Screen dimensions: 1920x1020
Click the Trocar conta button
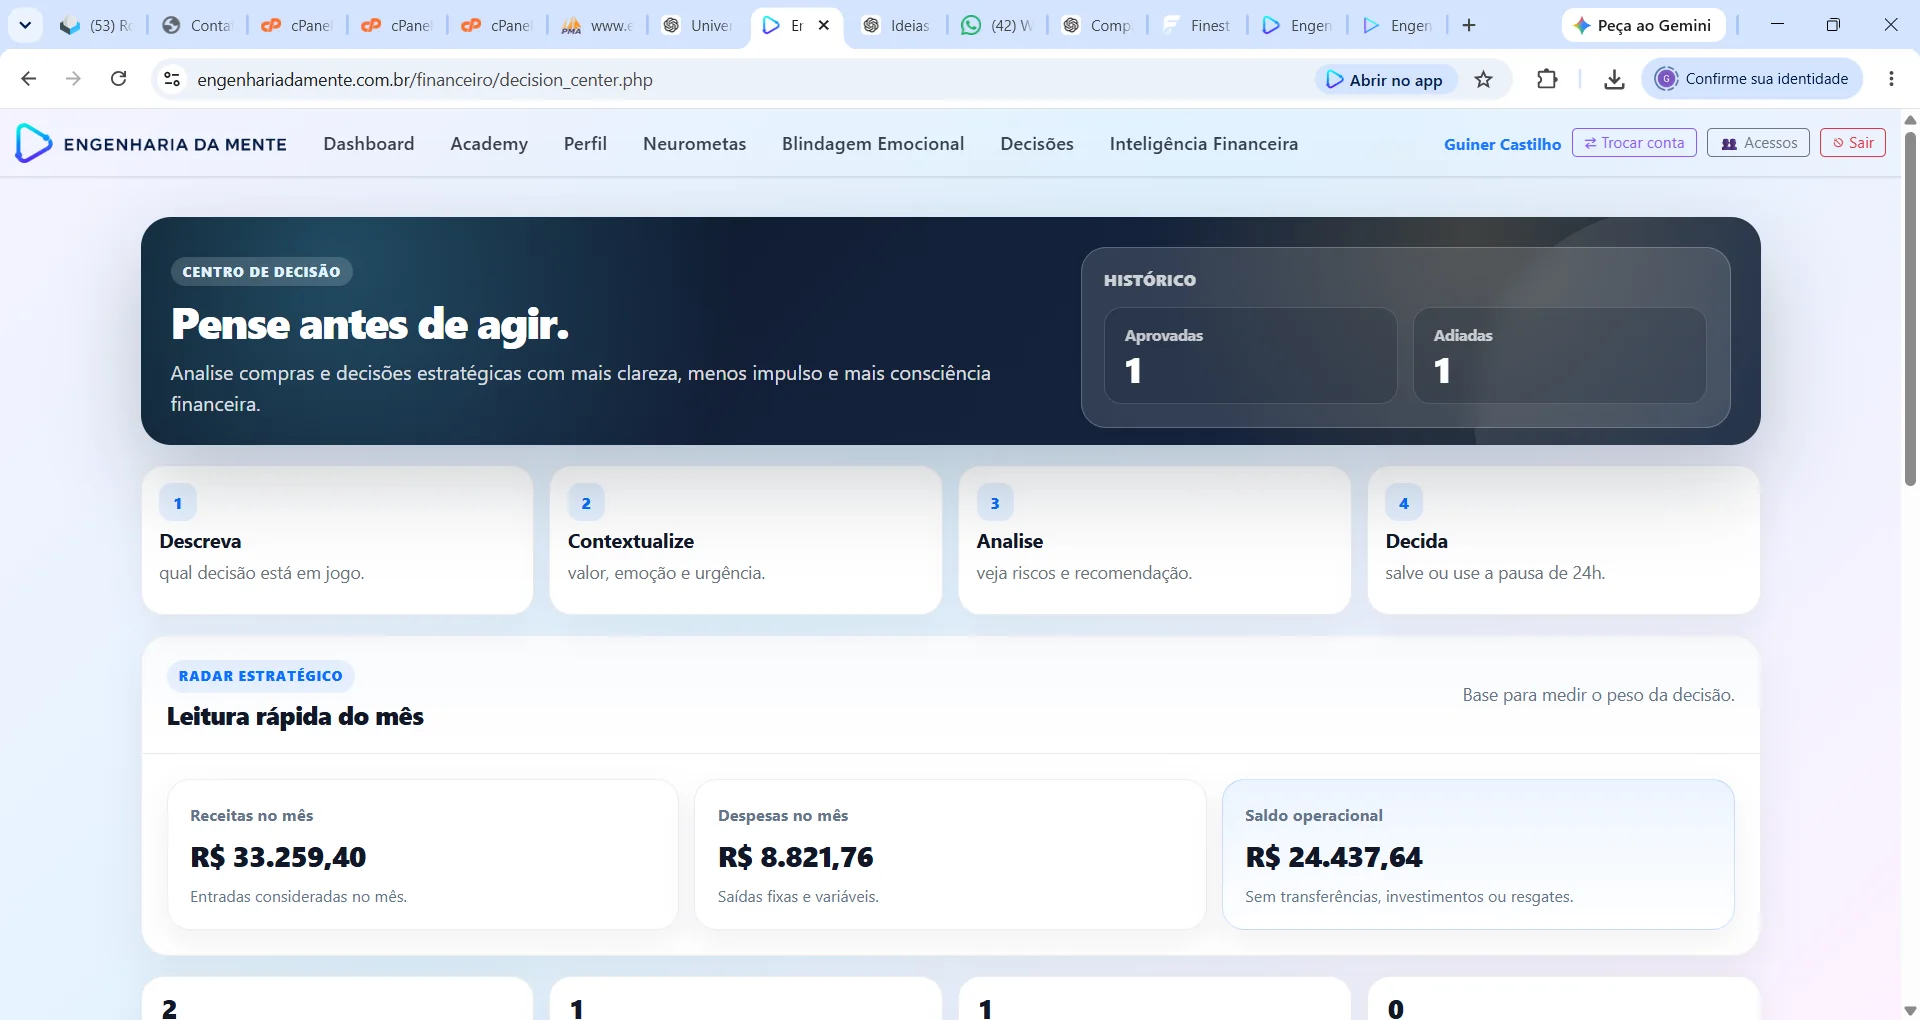tap(1634, 143)
